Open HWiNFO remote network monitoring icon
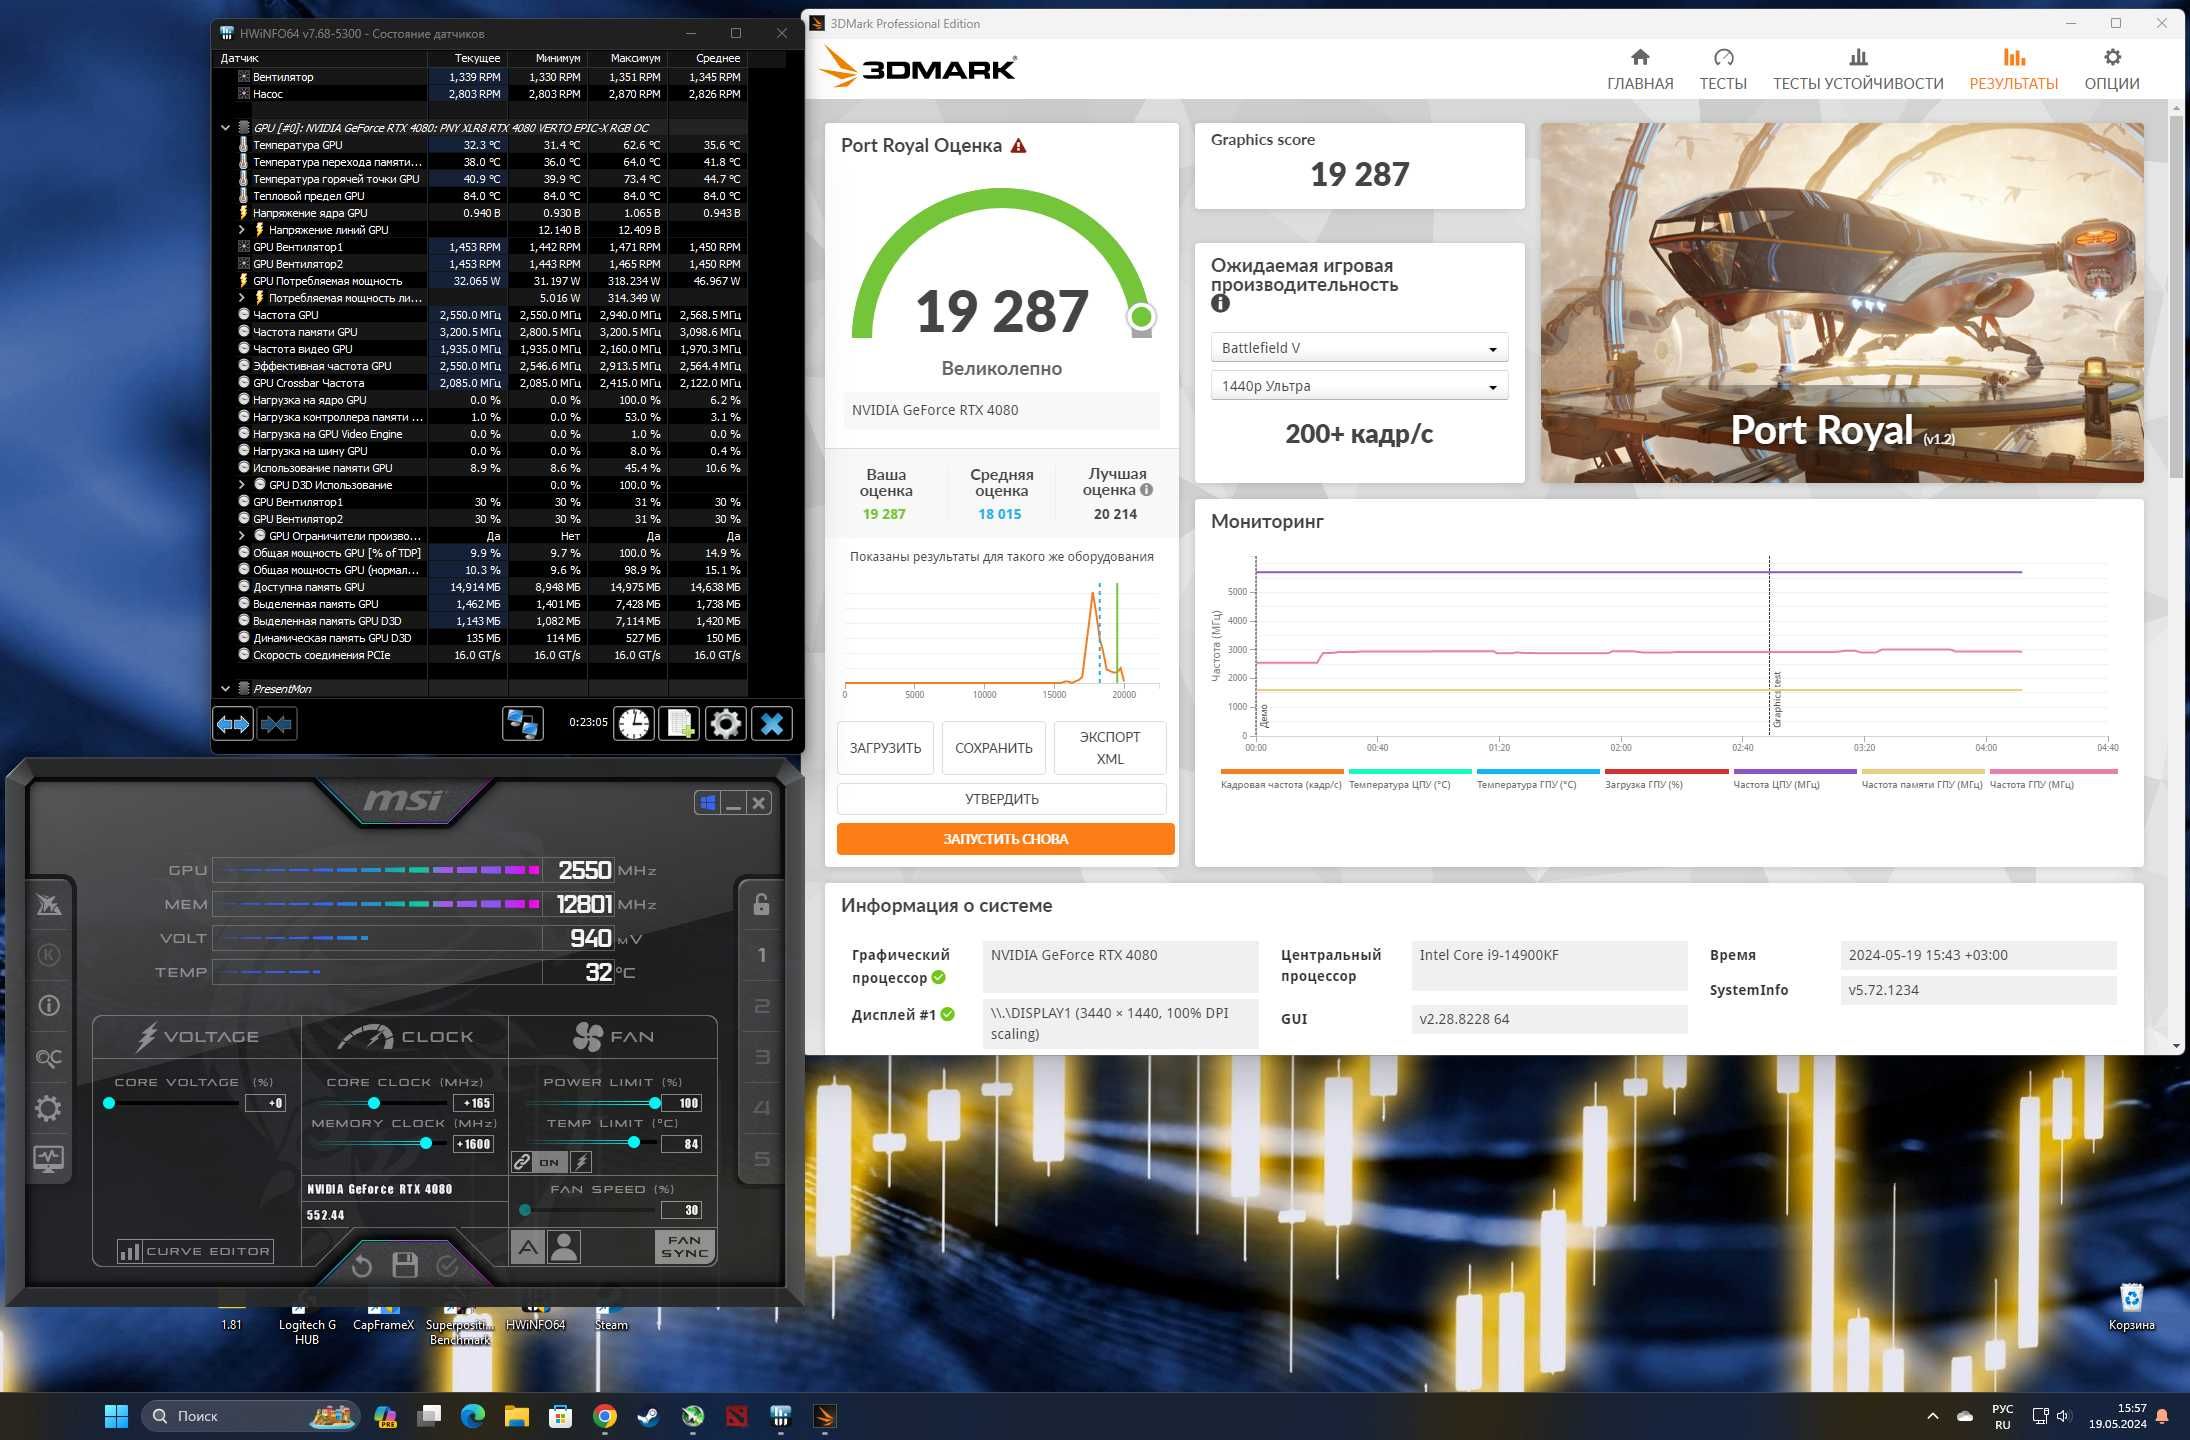This screenshot has height=1440, width=2190. click(522, 723)
